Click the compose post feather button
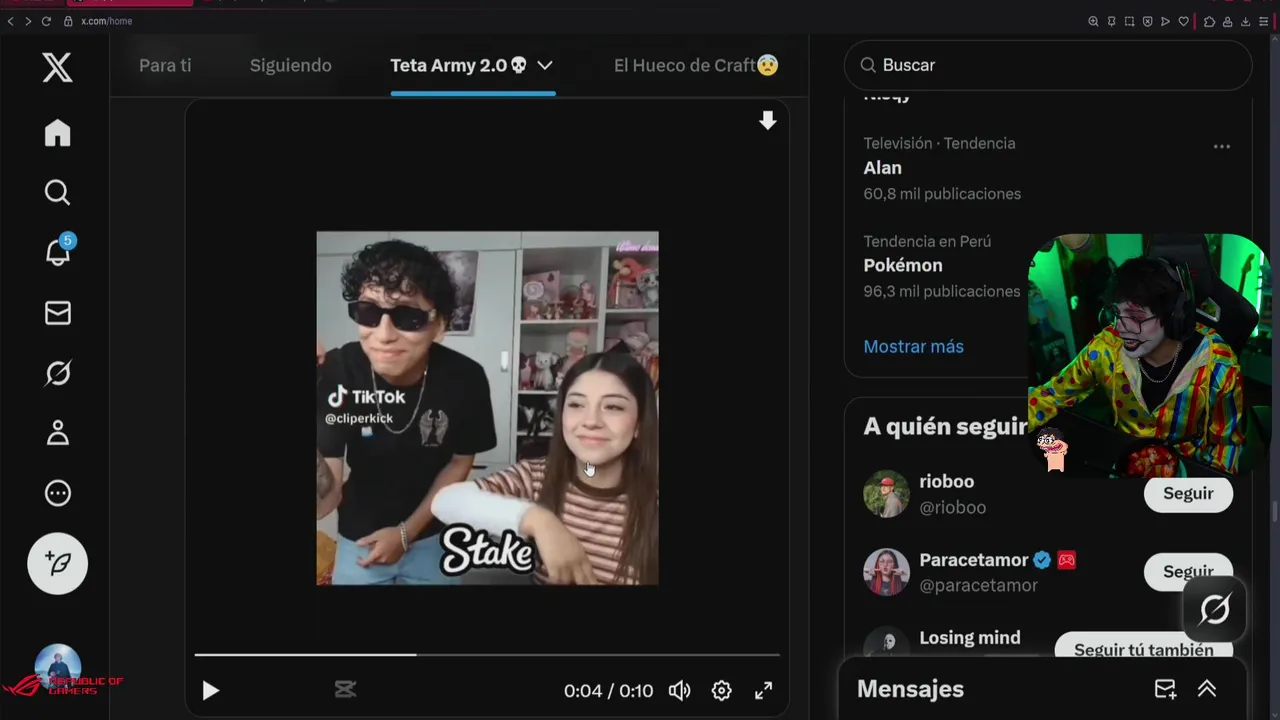1280x720 pixels. pyautogui.click(x=57, y=564)
